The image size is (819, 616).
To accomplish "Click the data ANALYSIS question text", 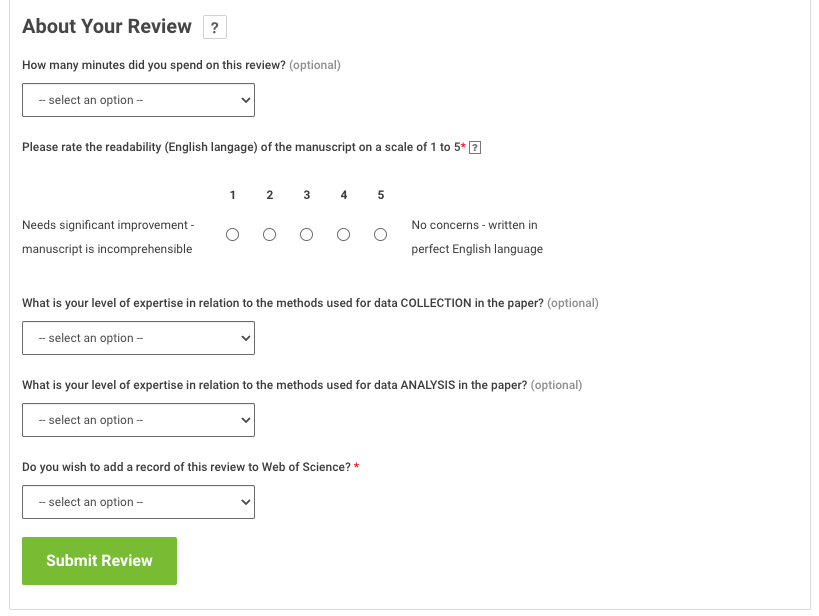I will pos(274,385).
